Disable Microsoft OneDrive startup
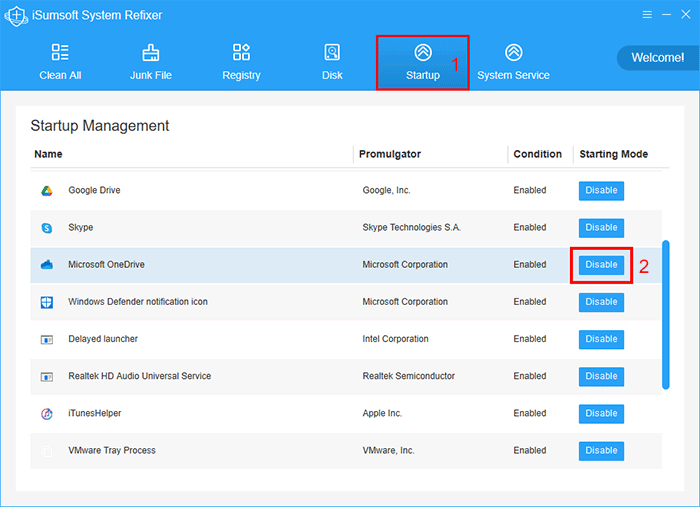Screen dimensions: 700x507 [601, 265]
